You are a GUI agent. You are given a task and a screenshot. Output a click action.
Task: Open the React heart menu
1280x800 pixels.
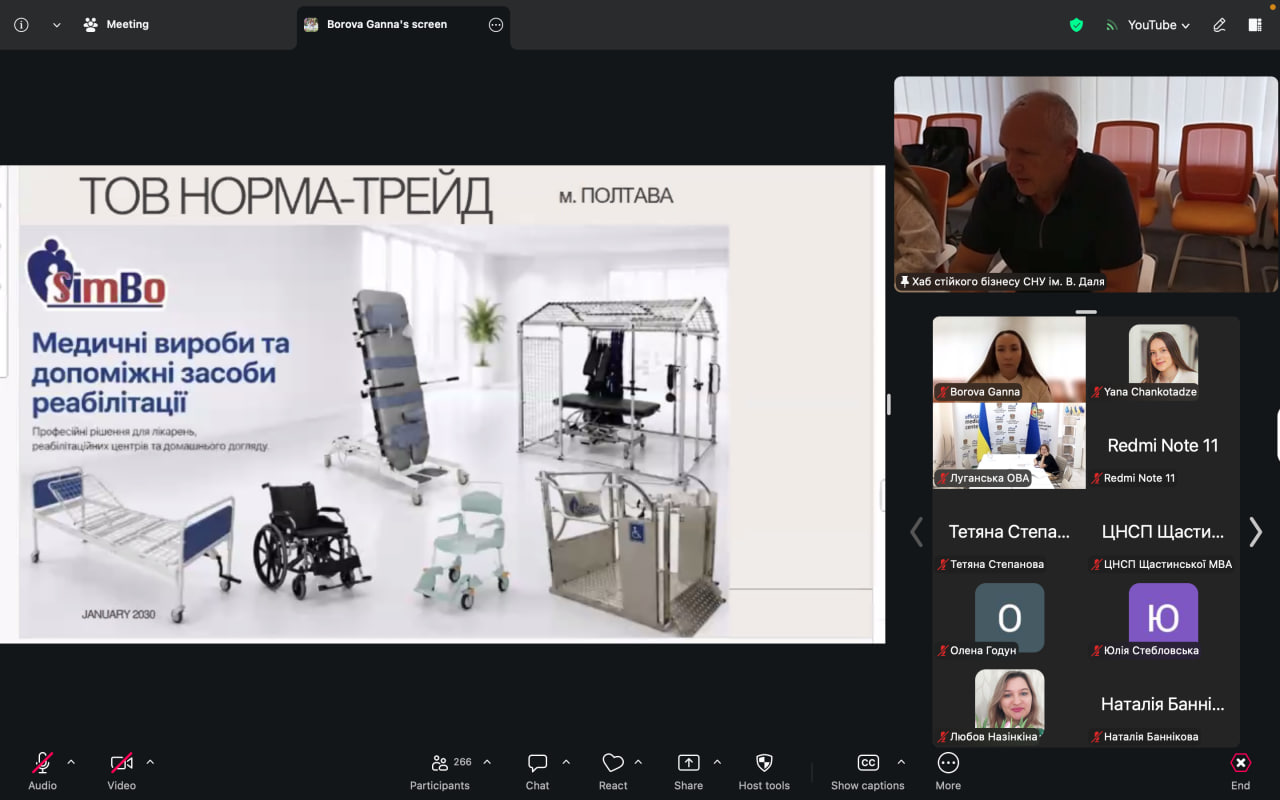(x=613, y=771)
